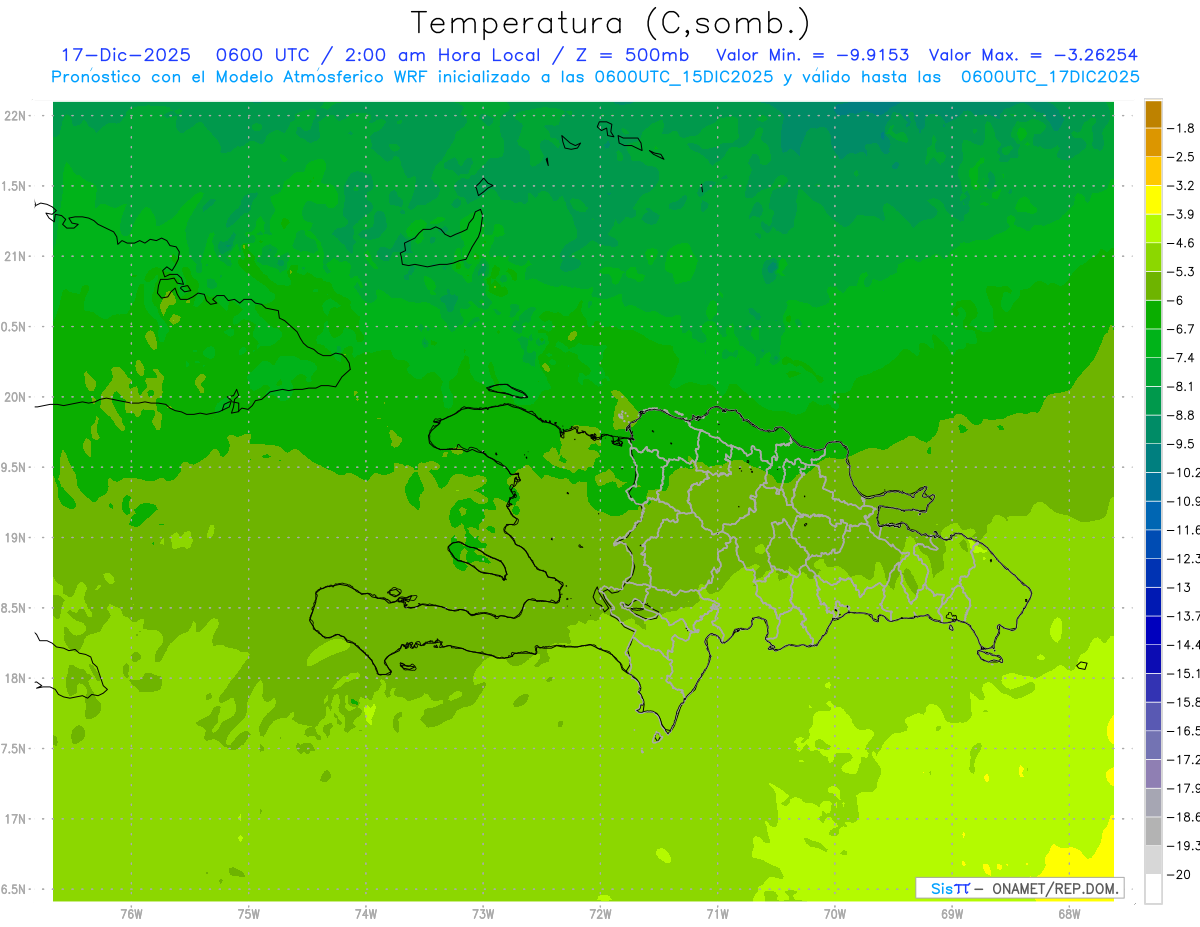Click the 74W longitude axis label

366,913
